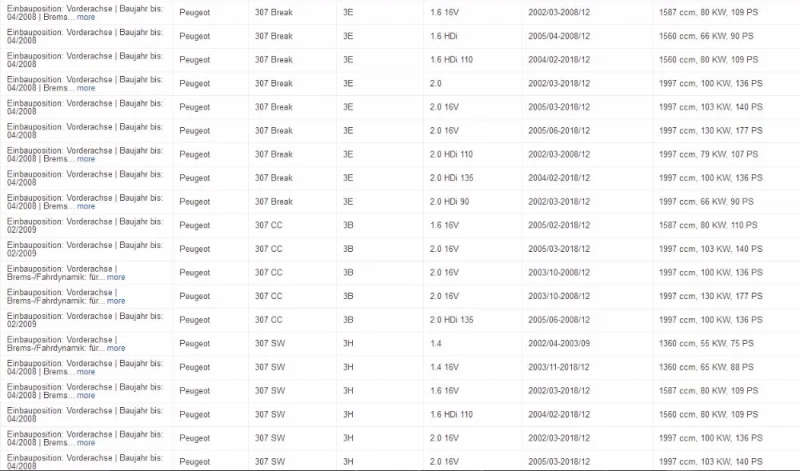The image size is (800, 471).
Task: Select the "2003/11-2018/12" date range cell
Action: pos(559,367)
